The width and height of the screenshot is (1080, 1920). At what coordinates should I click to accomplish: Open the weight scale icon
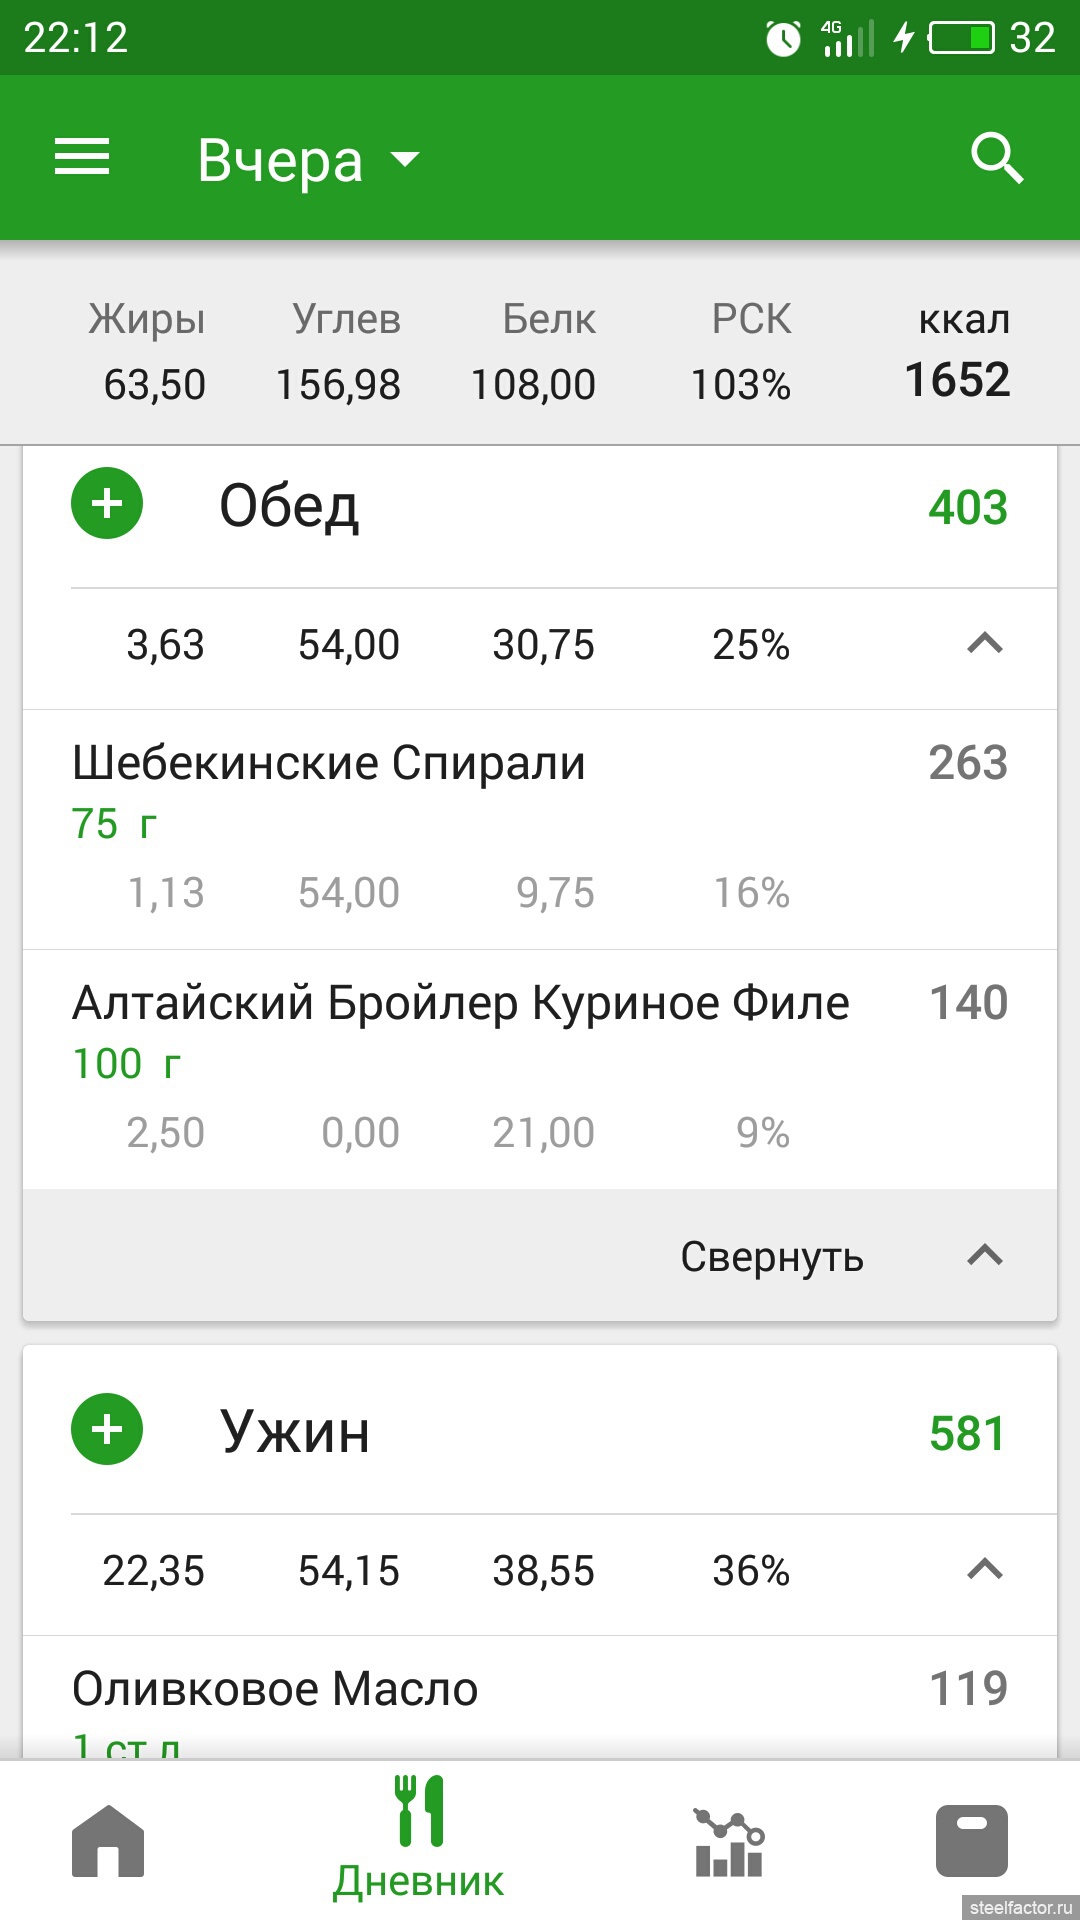tap(971, 1842)
